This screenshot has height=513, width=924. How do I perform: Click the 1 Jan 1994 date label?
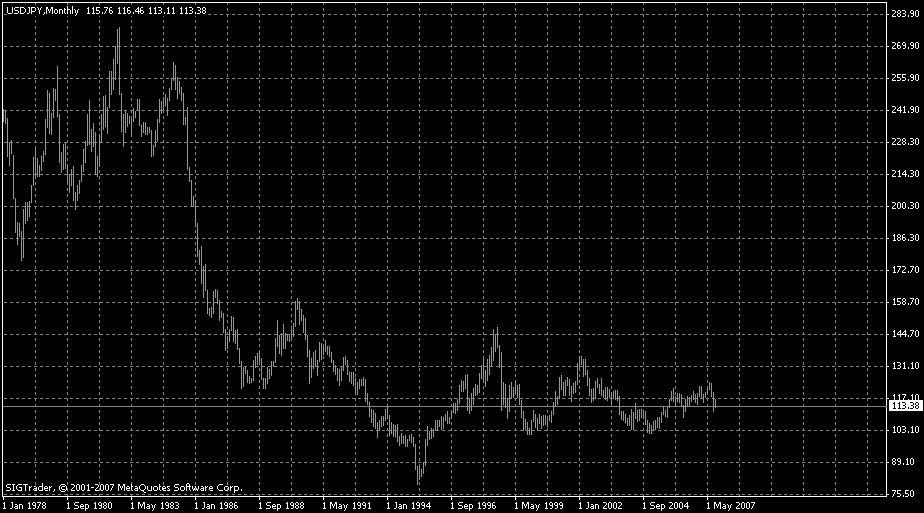click(408, 505)
